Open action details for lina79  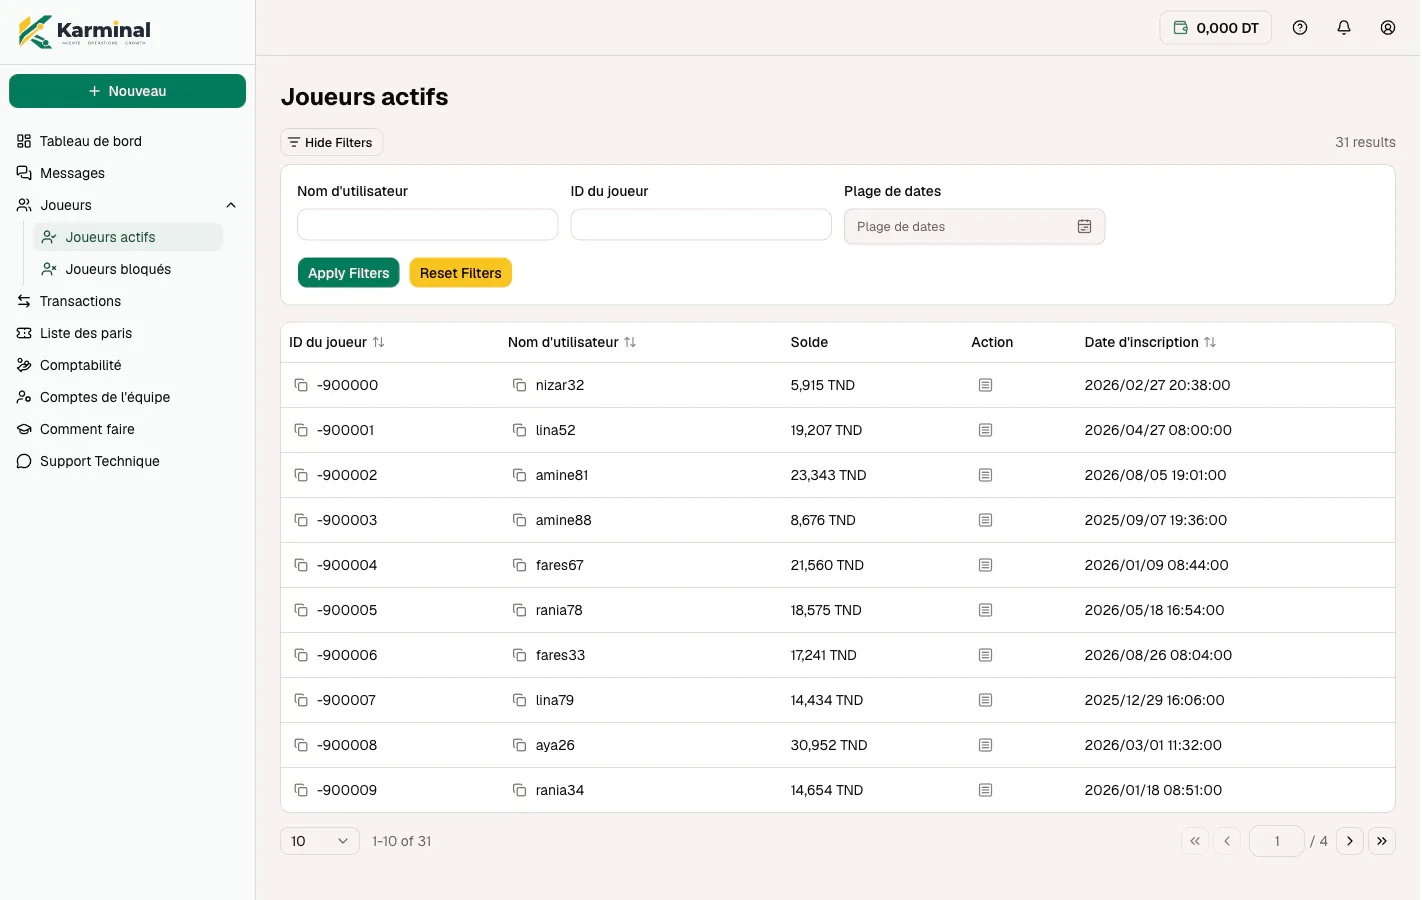(985, 700)
